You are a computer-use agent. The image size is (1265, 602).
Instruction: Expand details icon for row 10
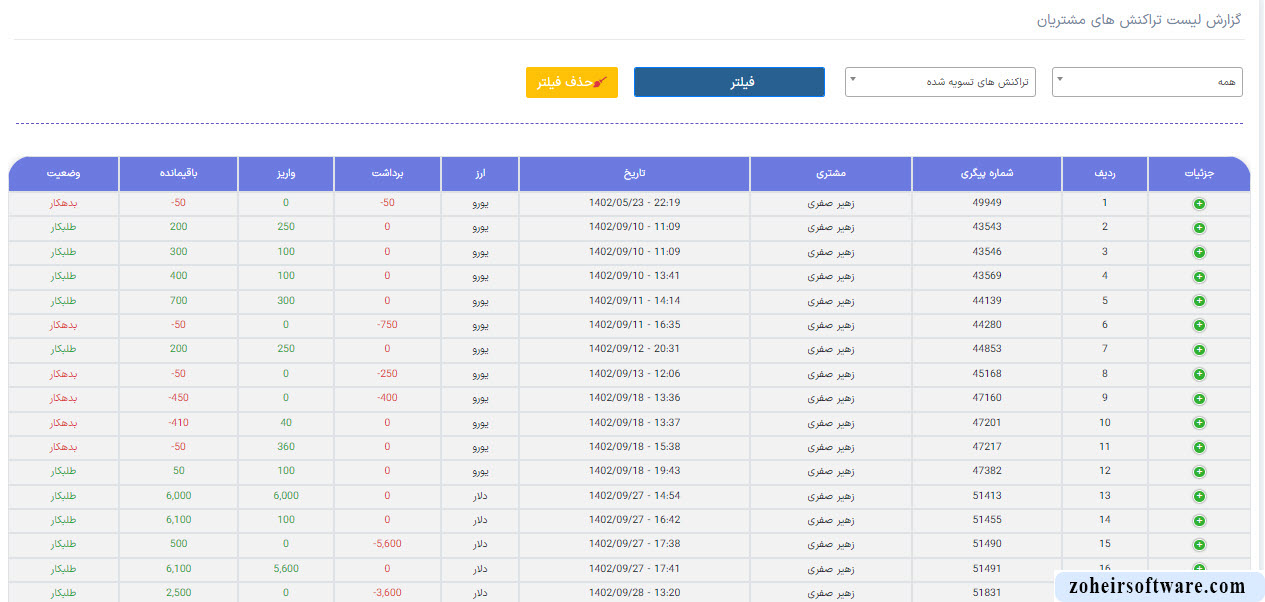(x=1199, y=423)
